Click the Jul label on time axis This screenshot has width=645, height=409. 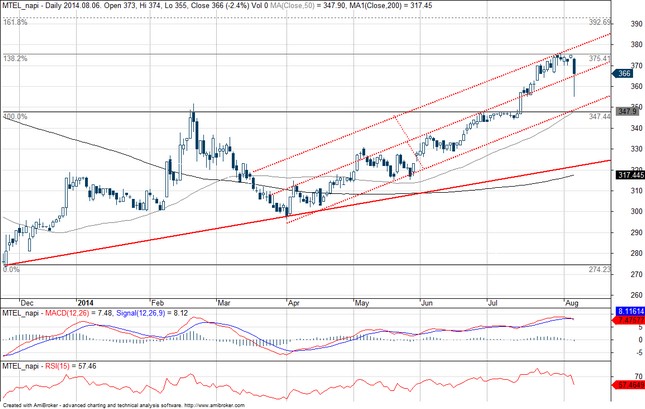click(x=492, y=303)
